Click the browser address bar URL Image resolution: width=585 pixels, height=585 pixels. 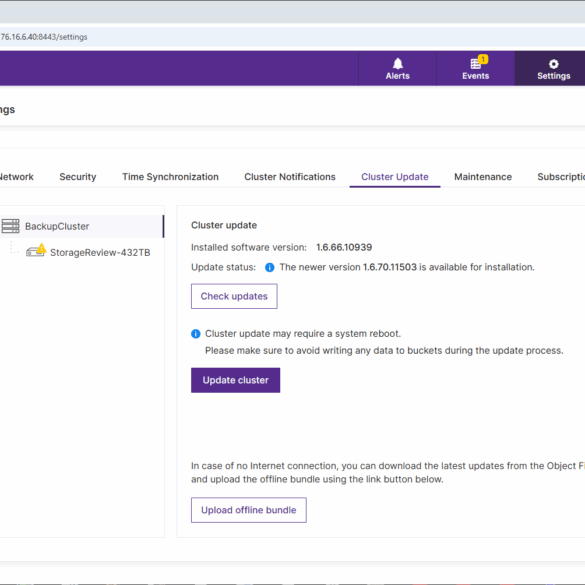44,37
